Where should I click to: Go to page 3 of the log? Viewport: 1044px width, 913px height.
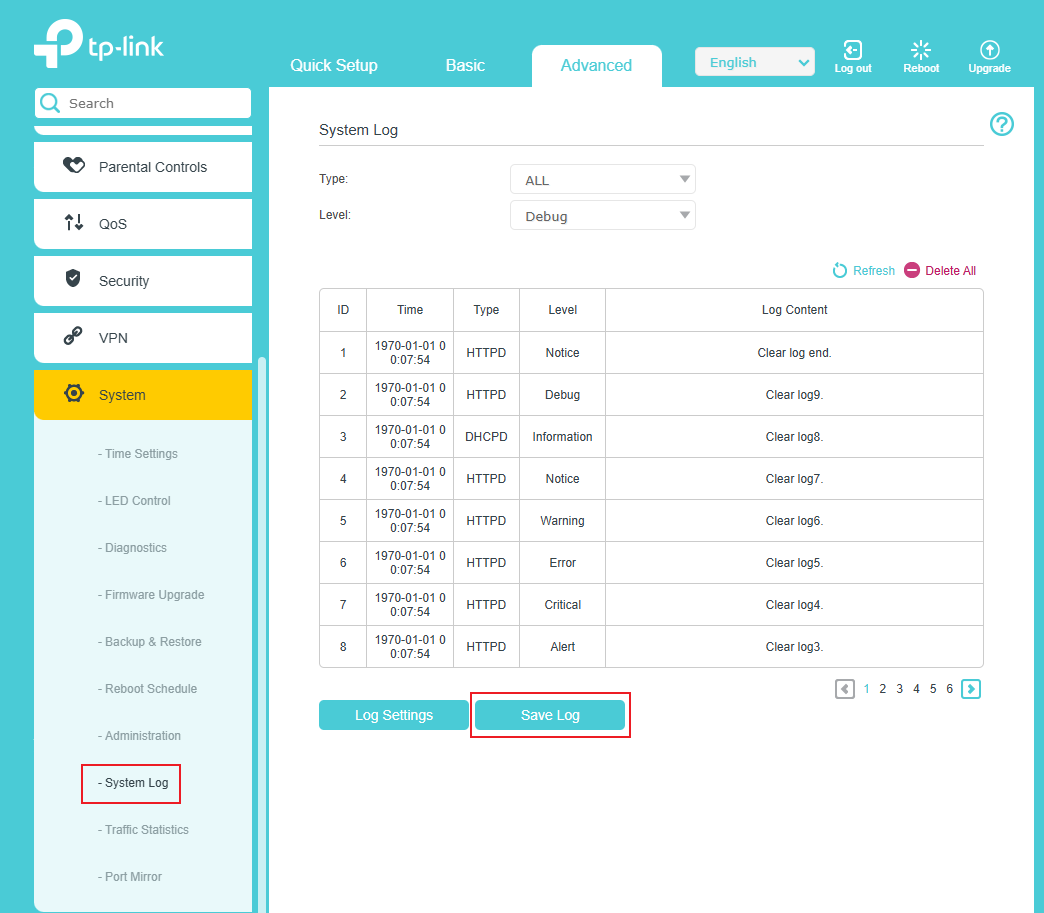point(899,689)
